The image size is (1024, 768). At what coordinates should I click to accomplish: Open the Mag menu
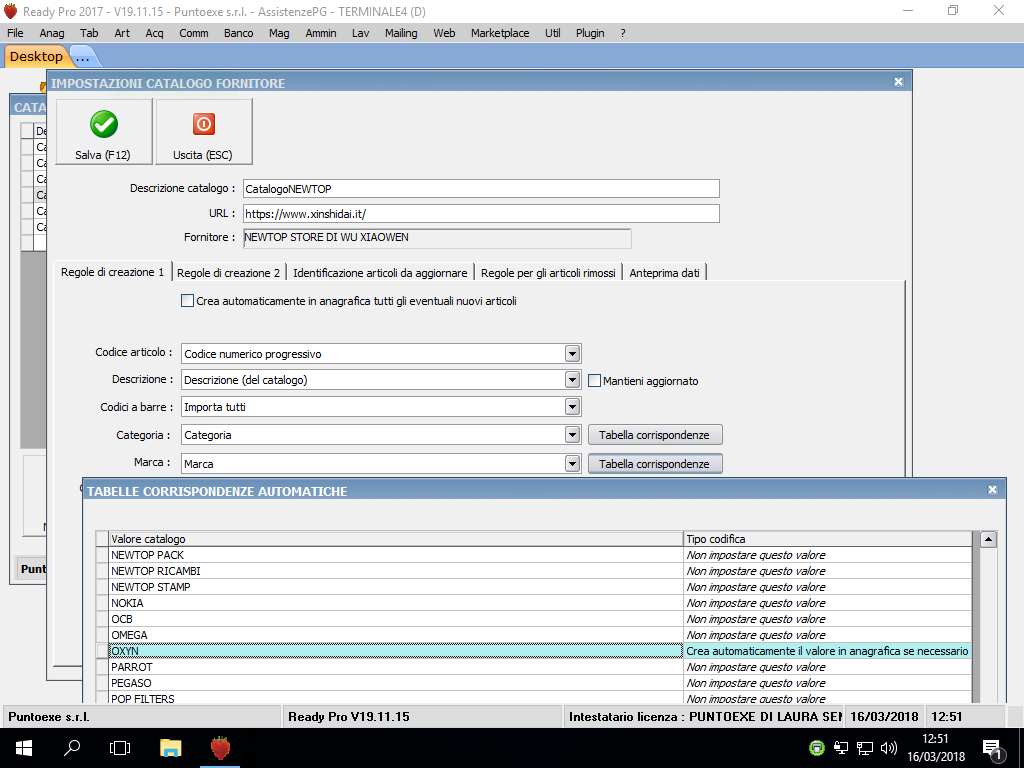[x=279, y=33]
